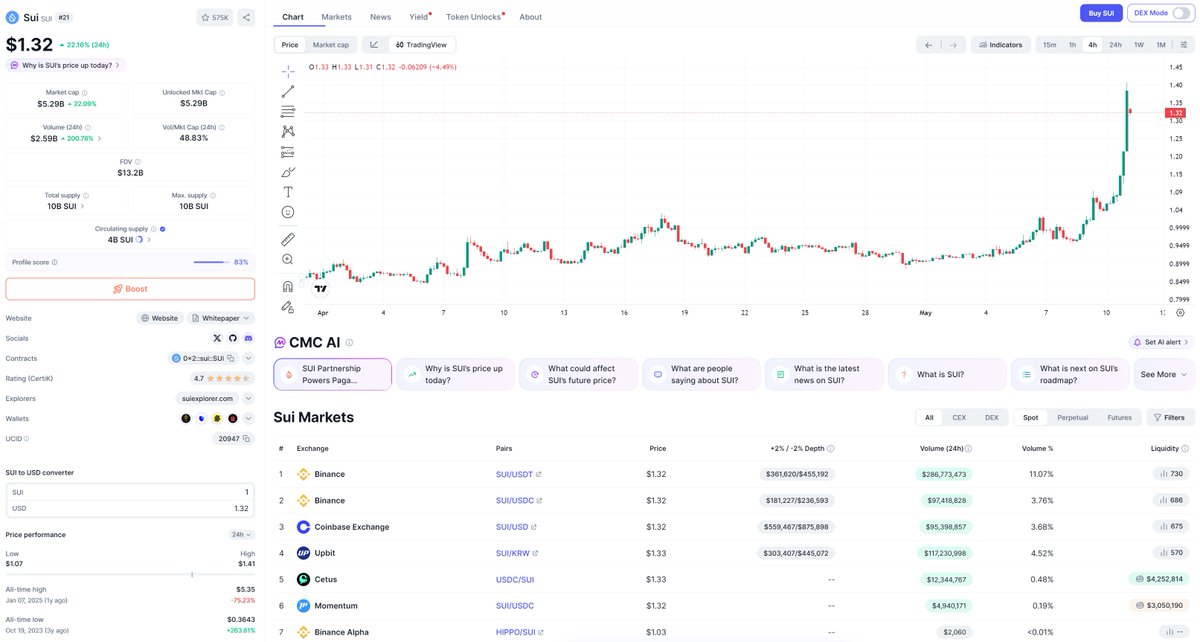Screen dimensions: 1200x642
Task: Set chart interval to 24h
Action: pos(1115,45)
